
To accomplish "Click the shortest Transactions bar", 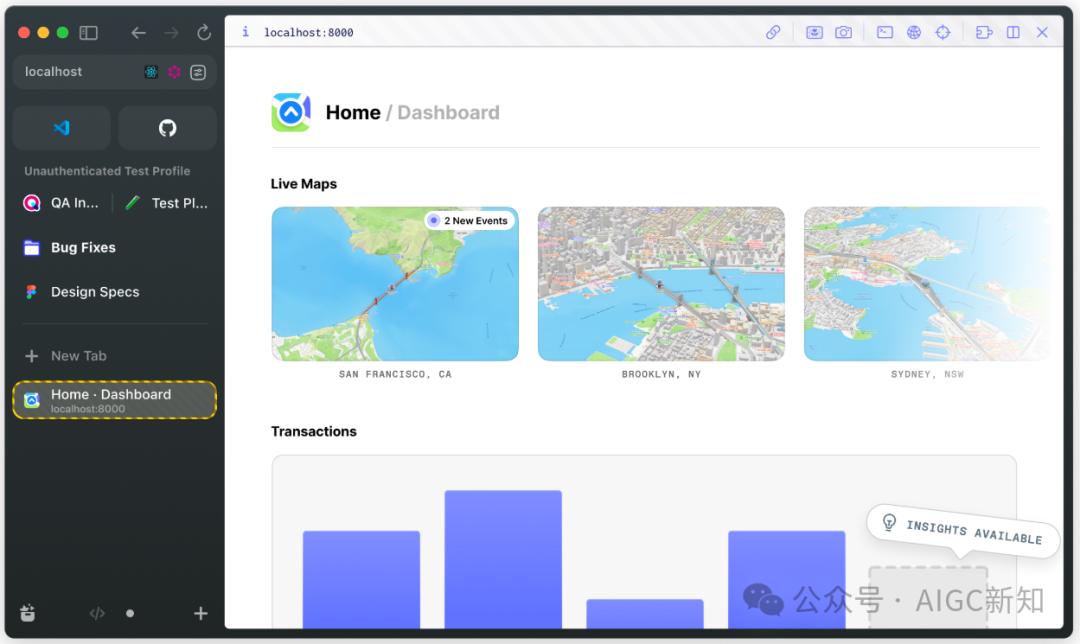I will pos(645,614).
